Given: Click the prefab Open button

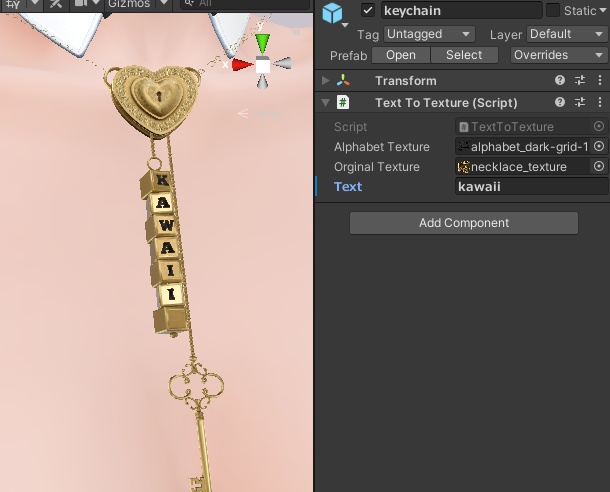Looking at the screenshot, I should 401,55.
